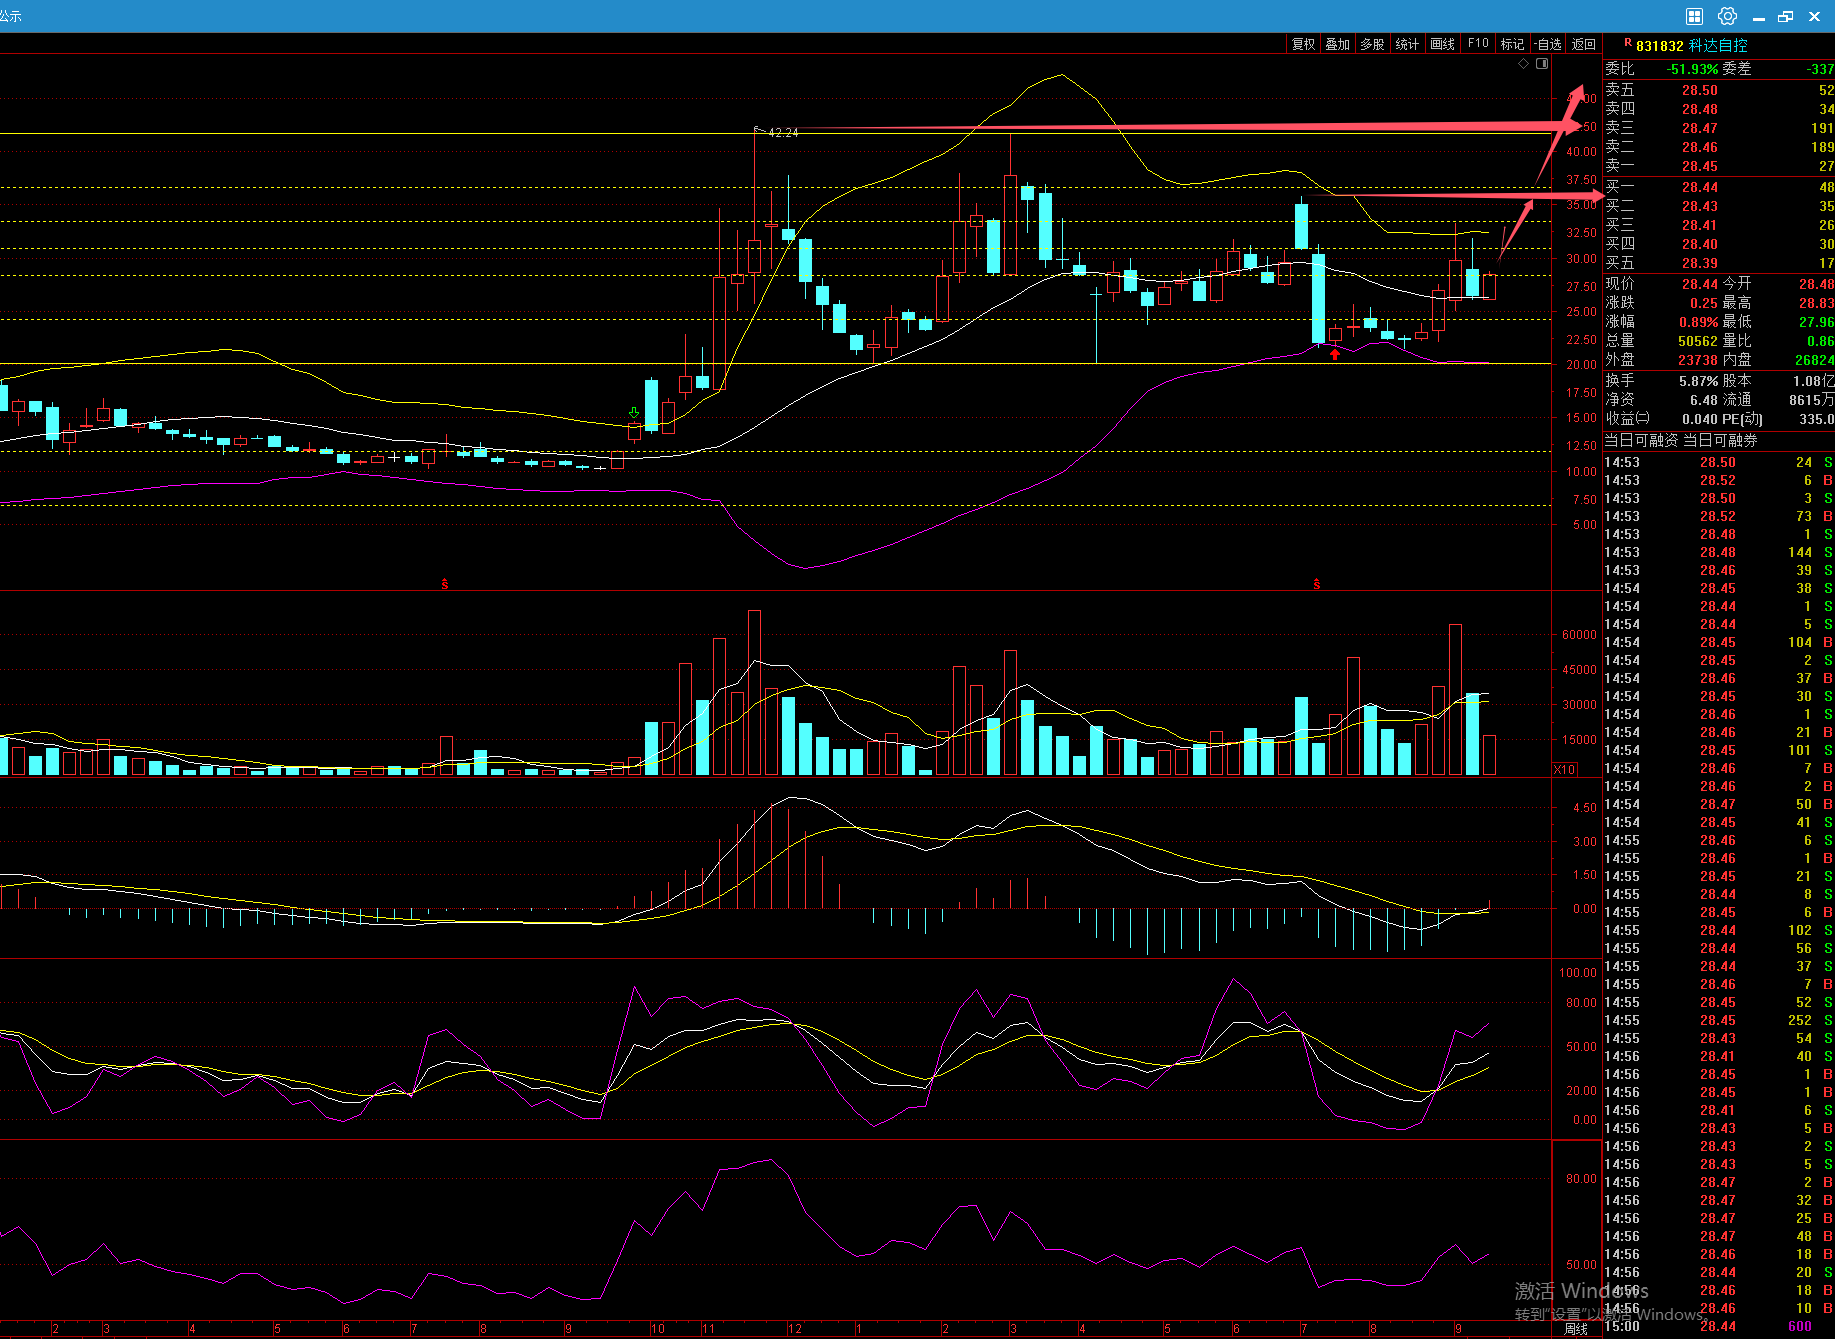Click 买四 bid row at 28.40
Screen dimensions: 1835x1339
1720,244
